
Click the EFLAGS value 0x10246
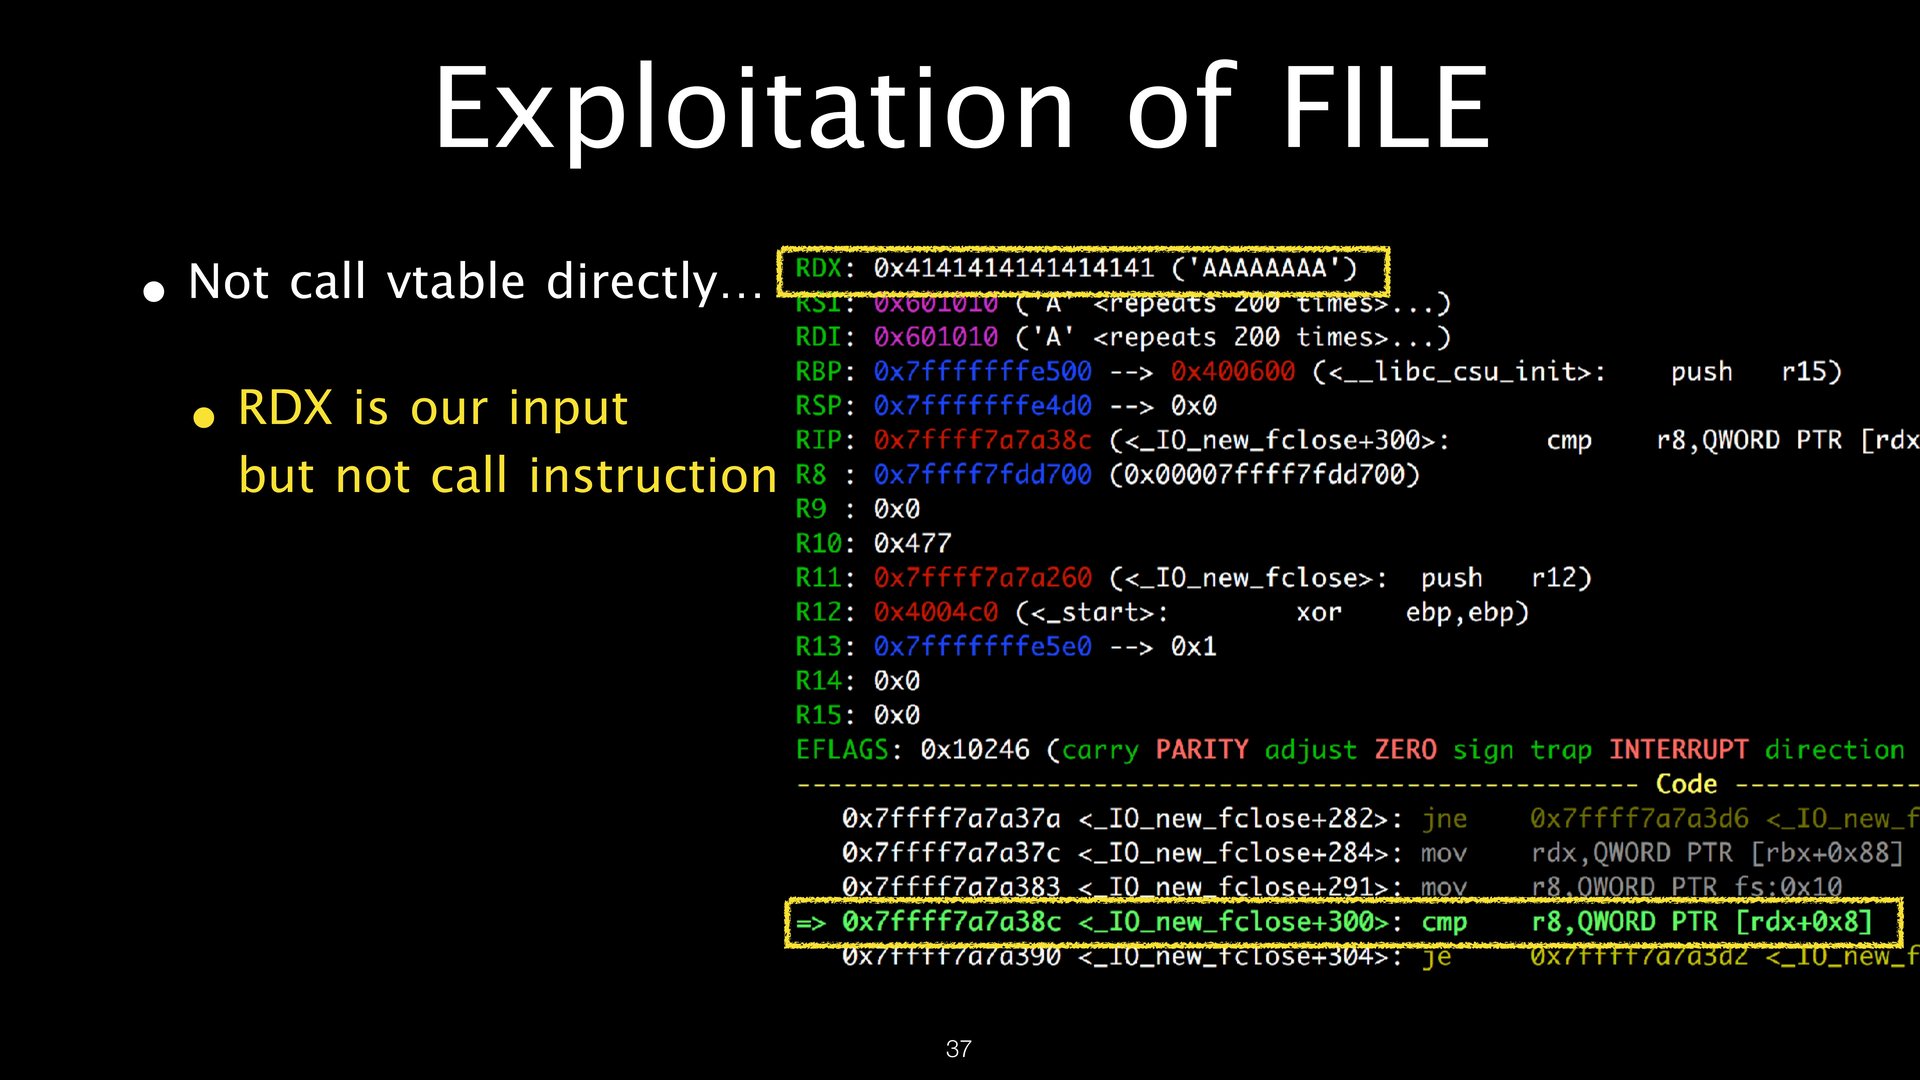click(974, 750)
